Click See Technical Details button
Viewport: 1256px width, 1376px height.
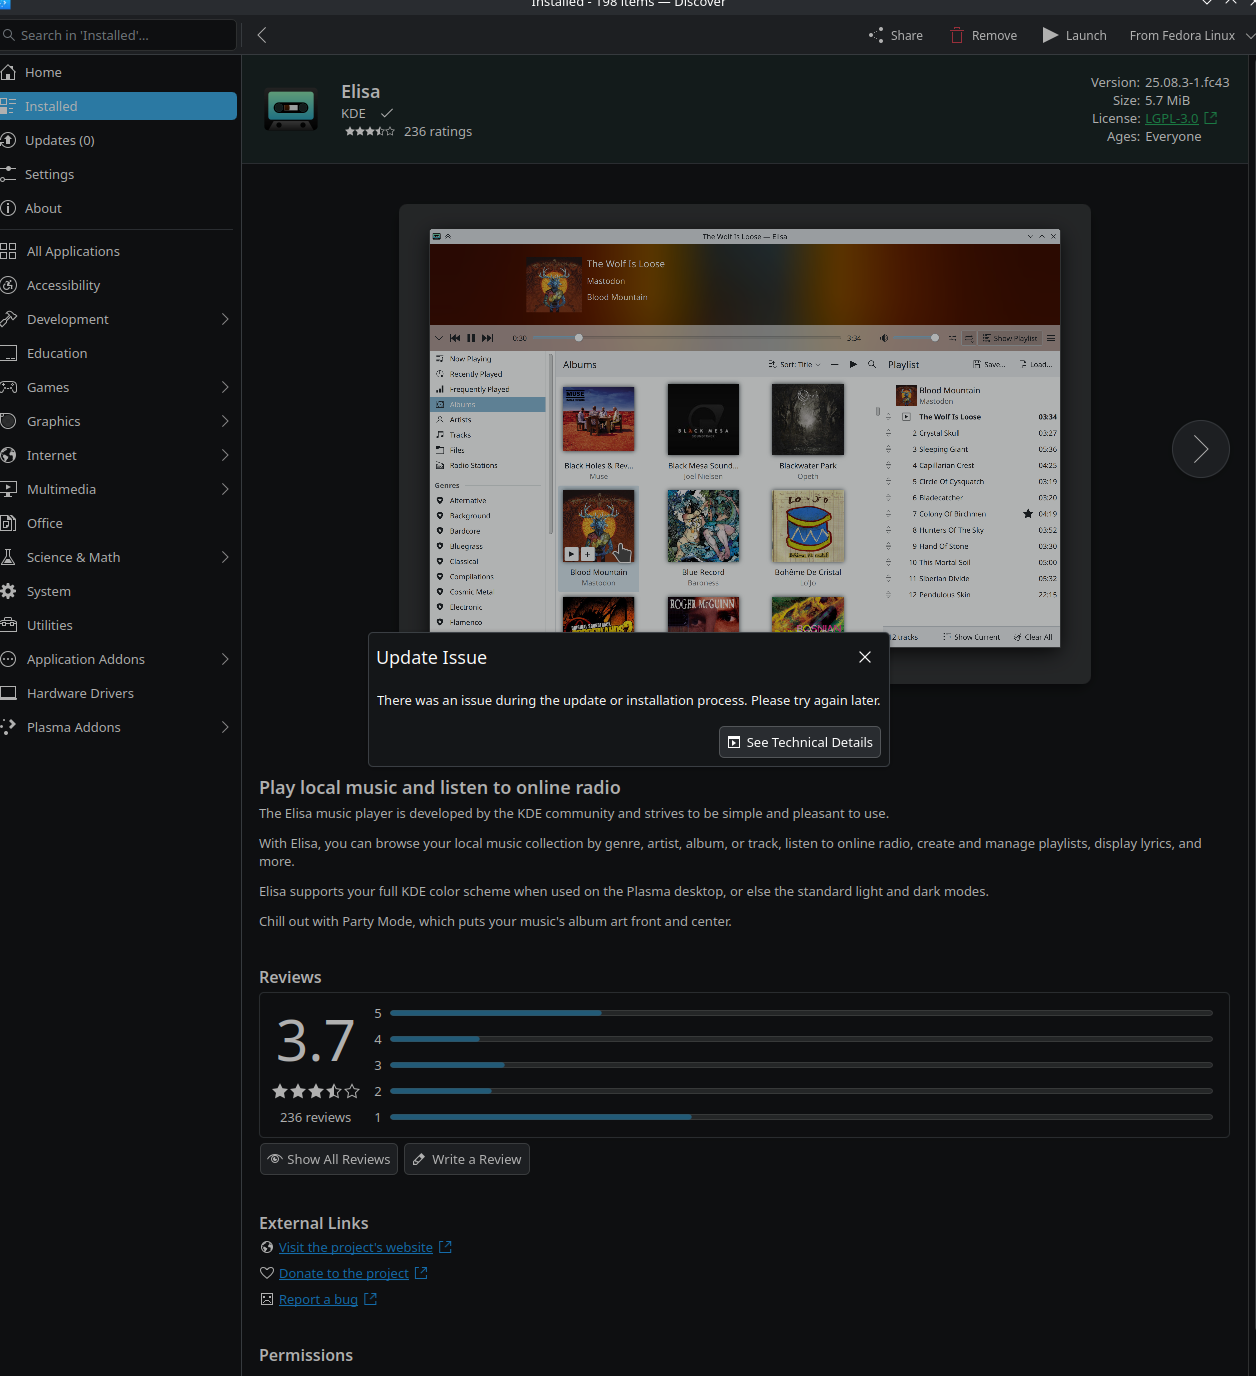(x=799, y=742)
